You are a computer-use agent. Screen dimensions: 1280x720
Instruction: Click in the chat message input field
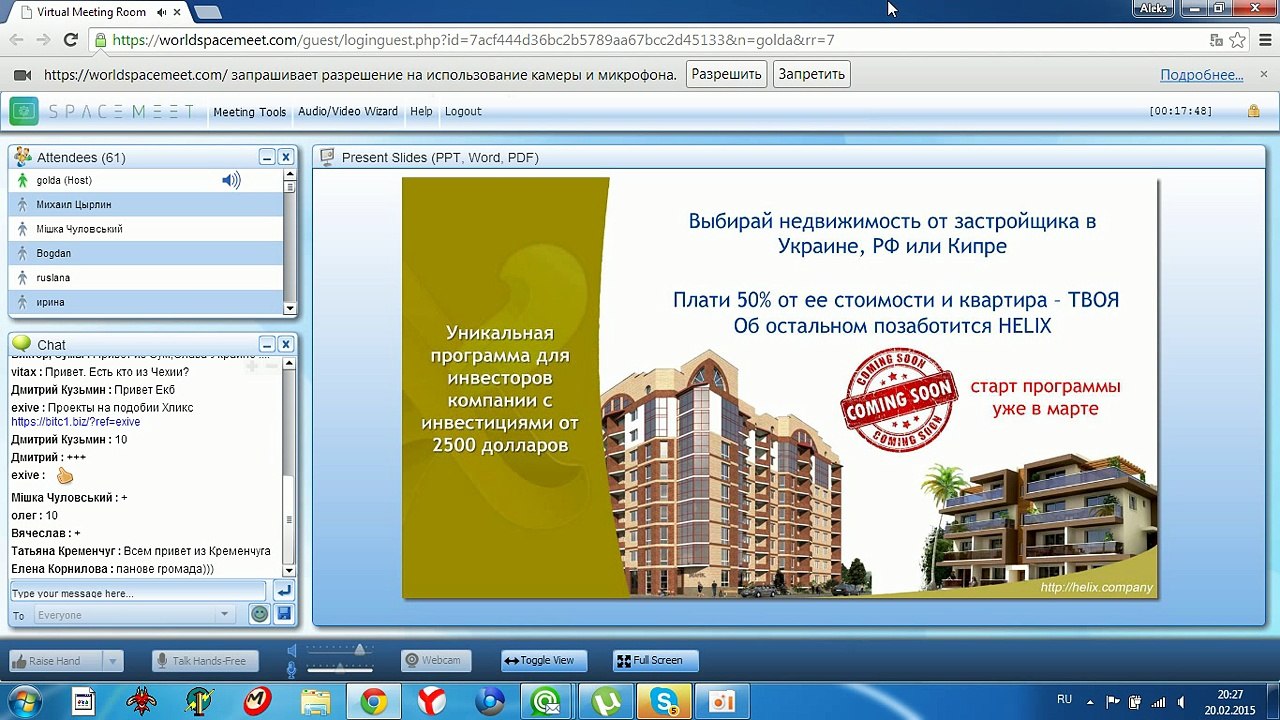pyautogui.click(x=138, y=592)
